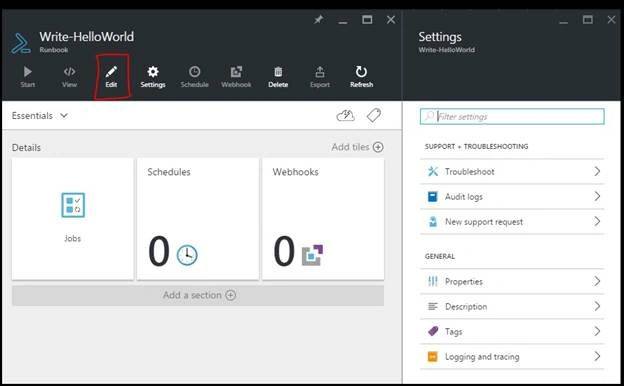Screen dimensions: 624x386
Task: Expand Audit logs chevron arrow
Action: click(597, 196)
